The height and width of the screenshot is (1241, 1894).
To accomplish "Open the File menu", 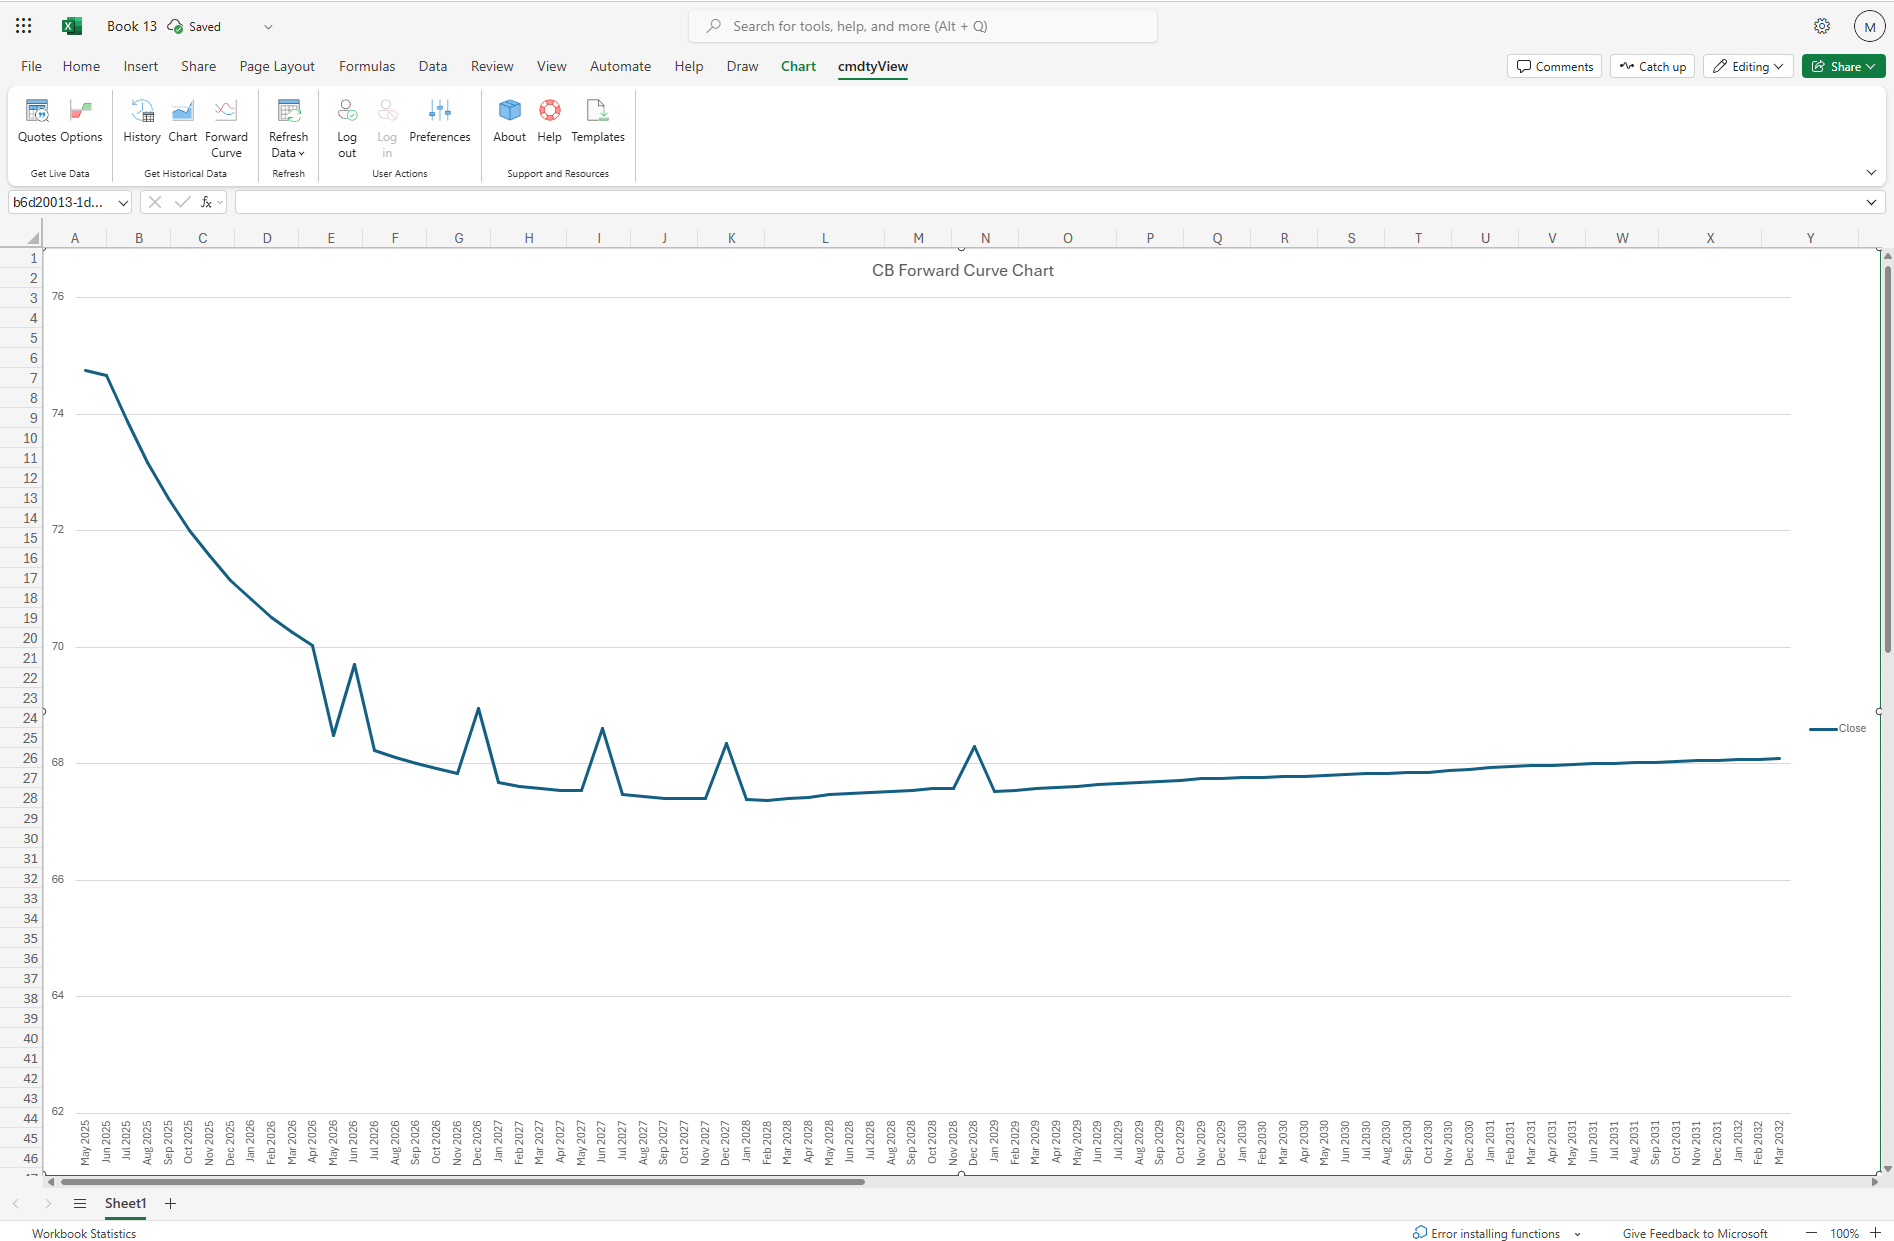I will (31, 66).
